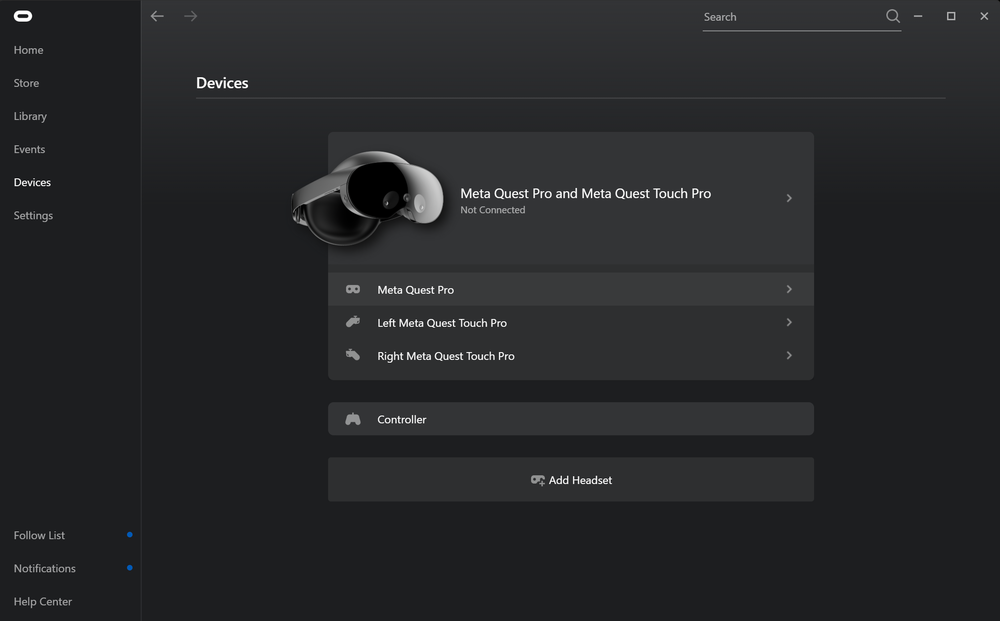Focus the Search input field
This screenshot has height=621, width=1000.
pos(790,17)
